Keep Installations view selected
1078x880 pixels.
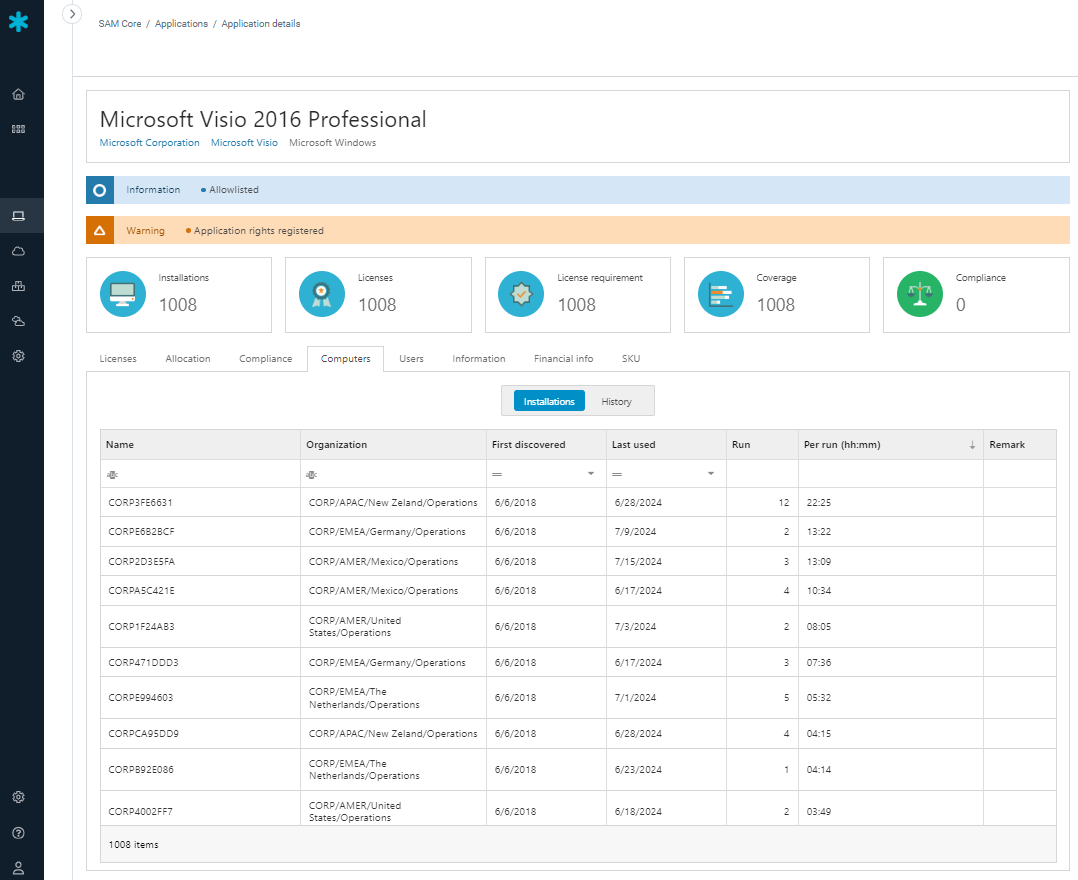point(548,400)
